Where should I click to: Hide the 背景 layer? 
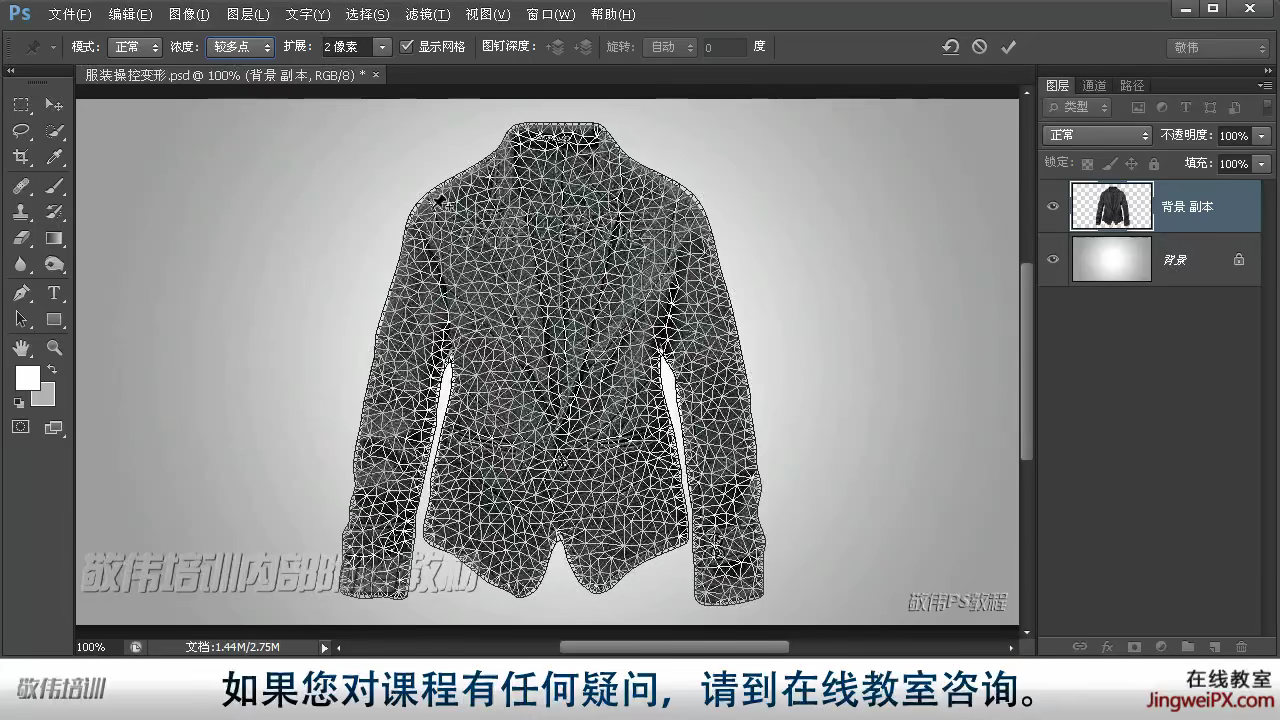tap(1052, 259)
